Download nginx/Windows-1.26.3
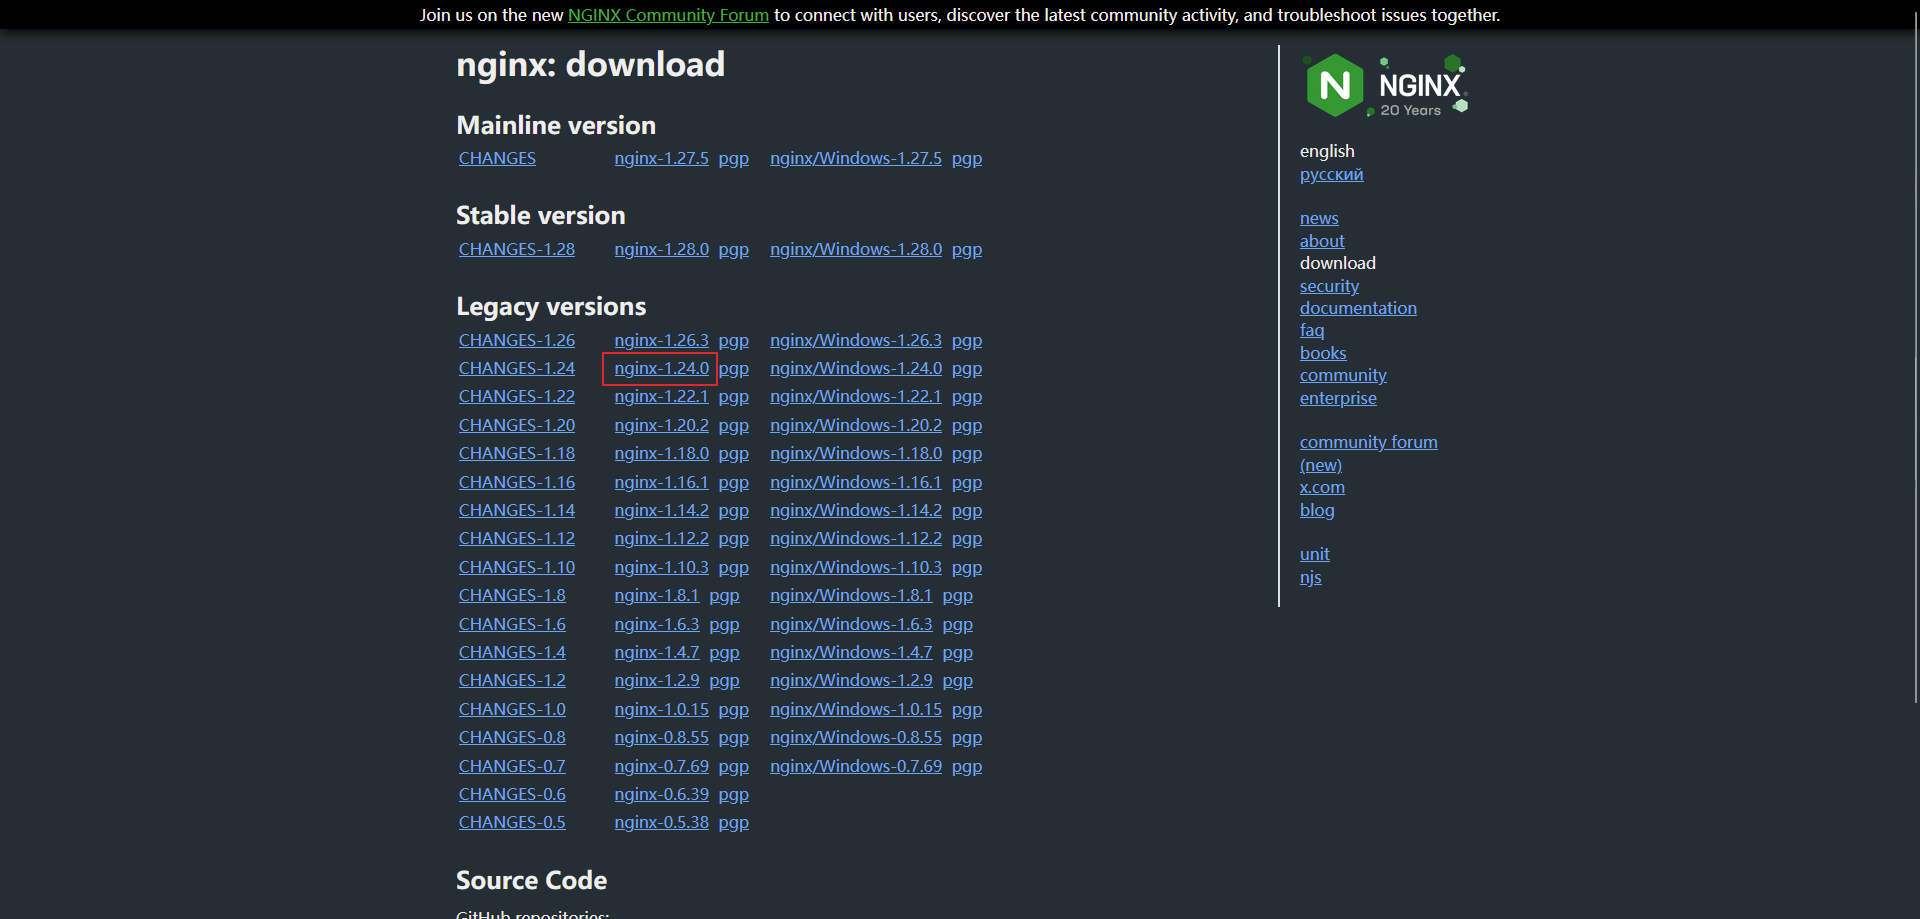Image resolution: width=1920 pixels, height=919 pixels. coord(856,340)
